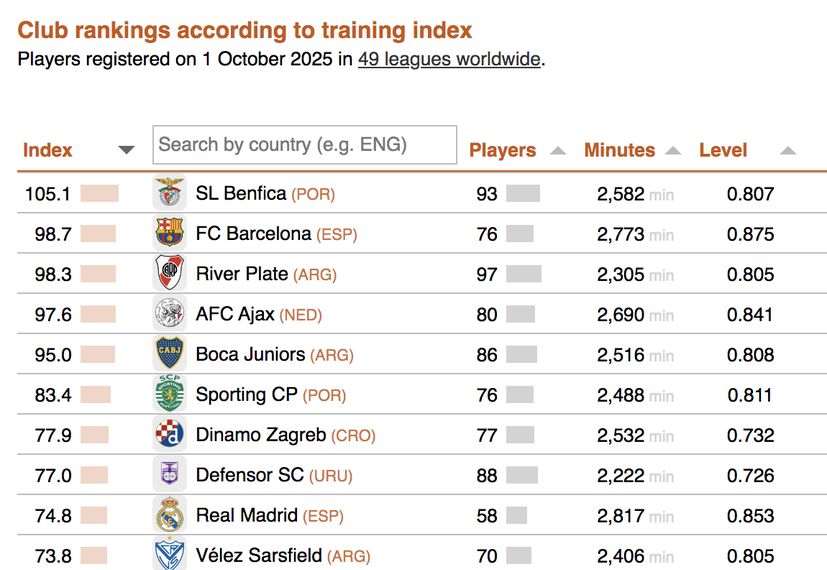The image size is (827, 570).
Task: Click the Dinamo Zagreb club crest
Action: coord(170,435)
